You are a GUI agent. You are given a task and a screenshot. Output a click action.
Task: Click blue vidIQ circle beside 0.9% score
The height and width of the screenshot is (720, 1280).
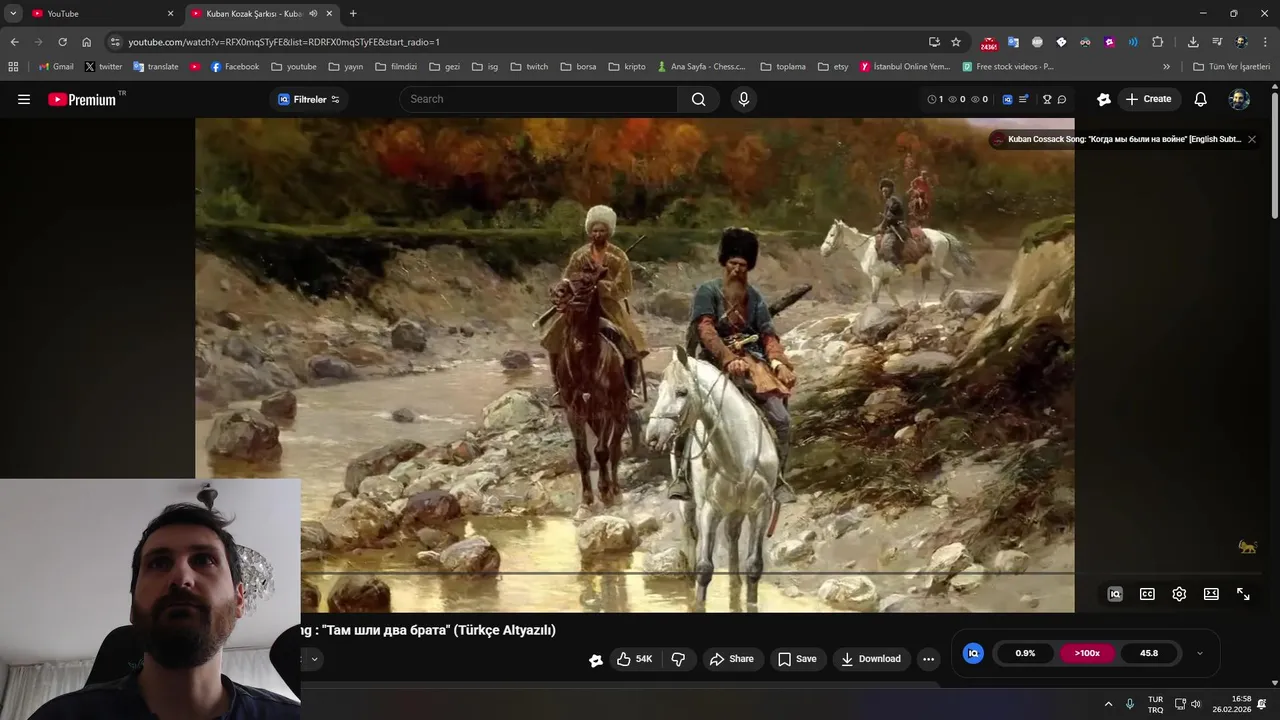click(x=973, y=653)
